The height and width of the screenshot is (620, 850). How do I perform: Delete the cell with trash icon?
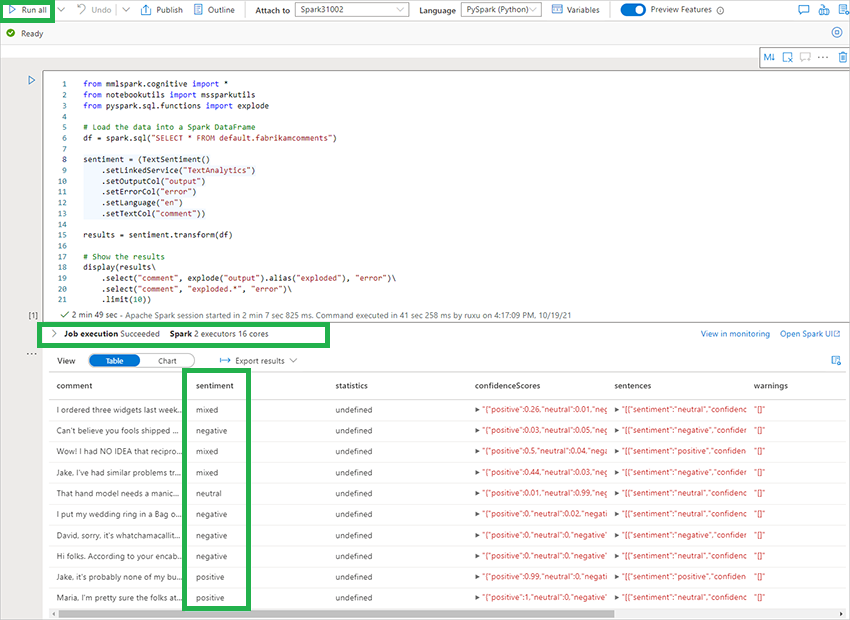click(x=842, y=57)
